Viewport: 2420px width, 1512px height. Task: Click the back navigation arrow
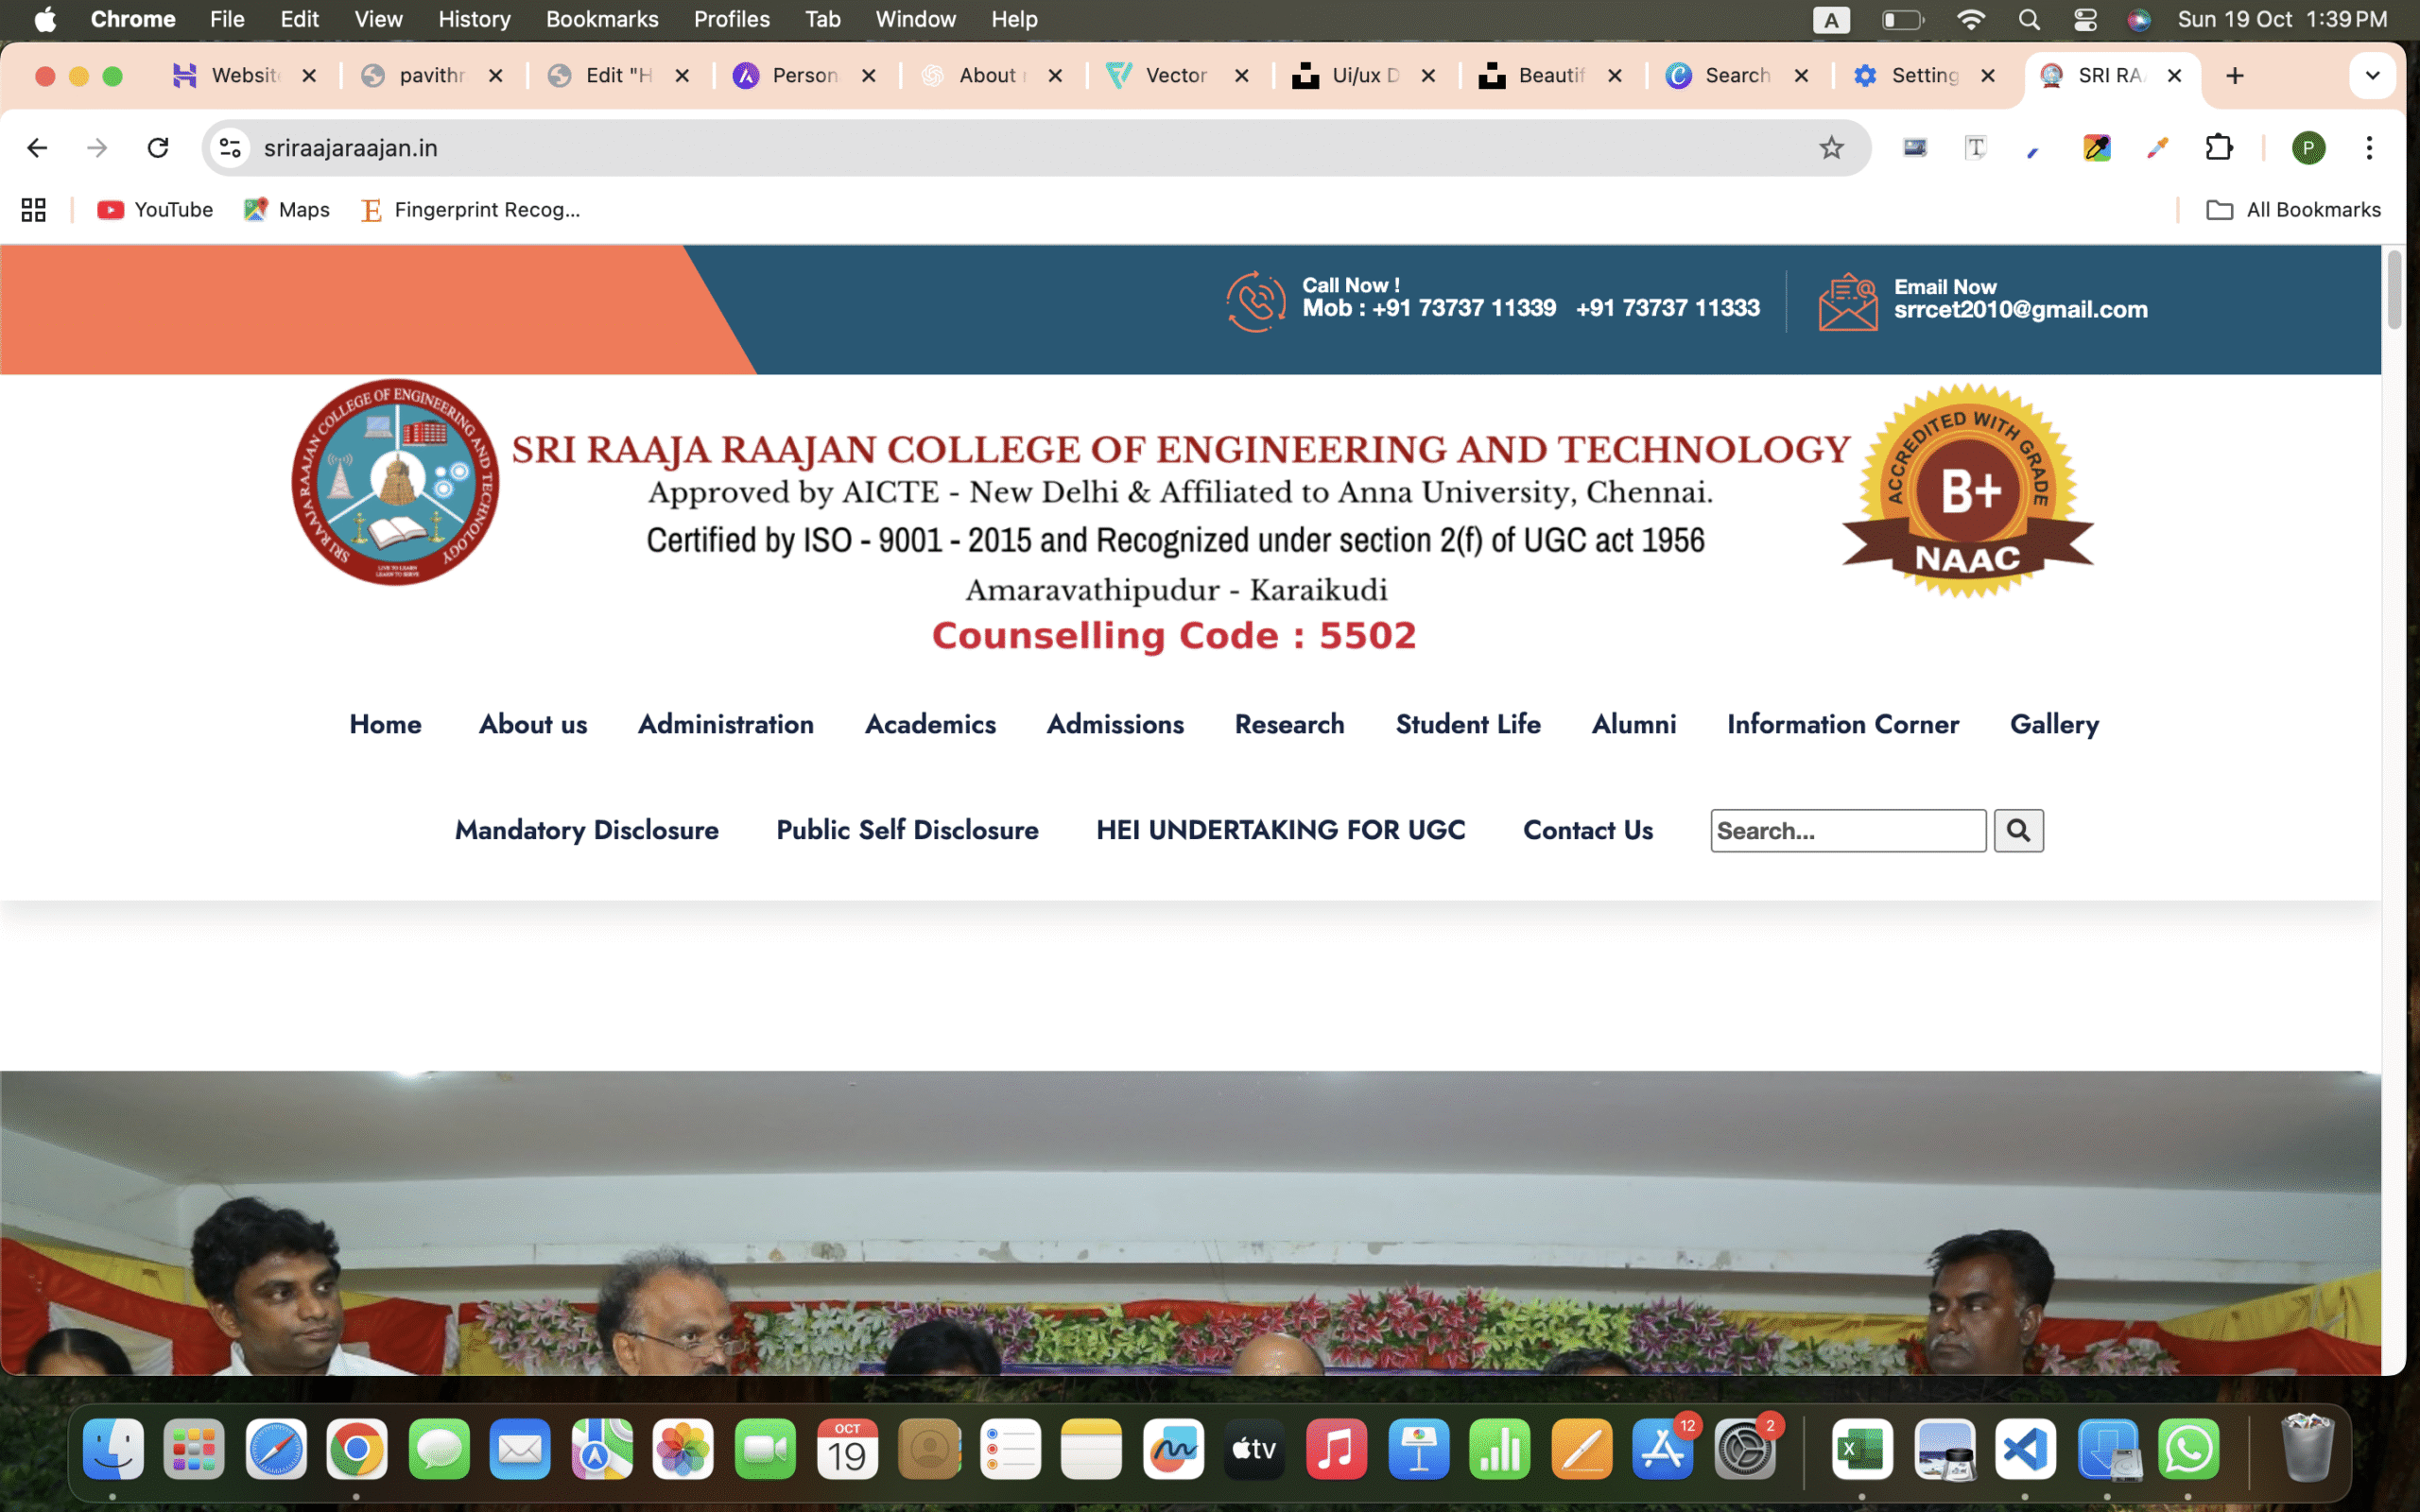click(x=37, y=147)
